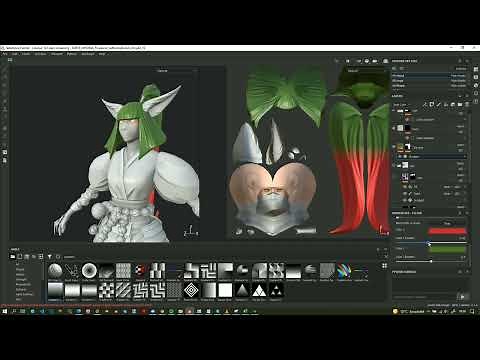Click the taskbar search icon

pyautogui.click(x=14, y=311)
